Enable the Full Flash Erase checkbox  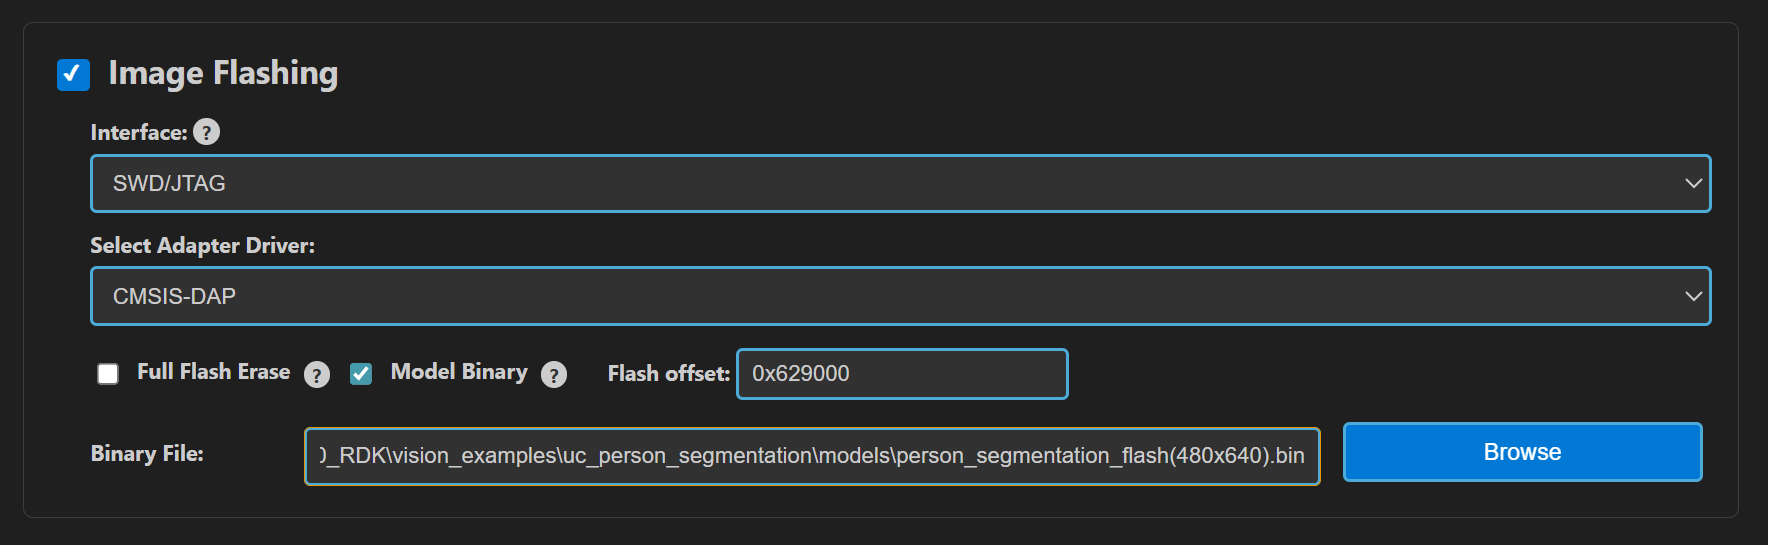(x=108, y=374)
